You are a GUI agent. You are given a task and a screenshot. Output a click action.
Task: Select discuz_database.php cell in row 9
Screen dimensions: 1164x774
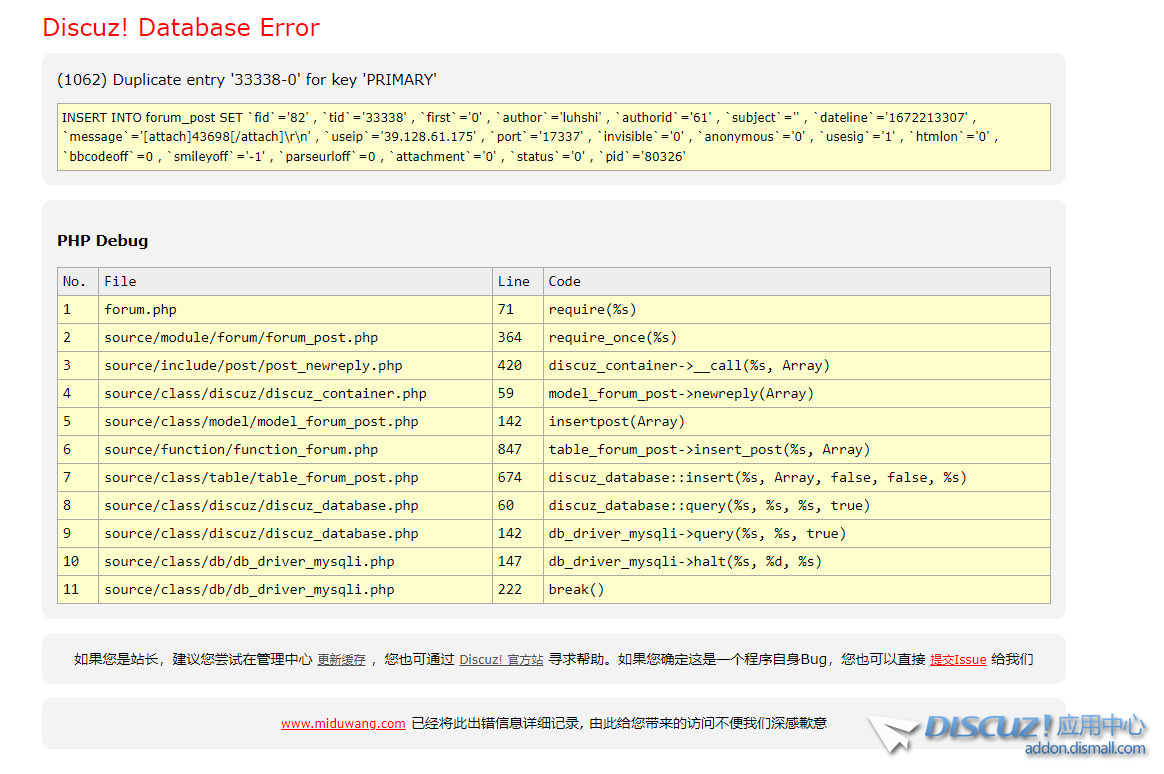pyautogui.click(x=295, y=534)
